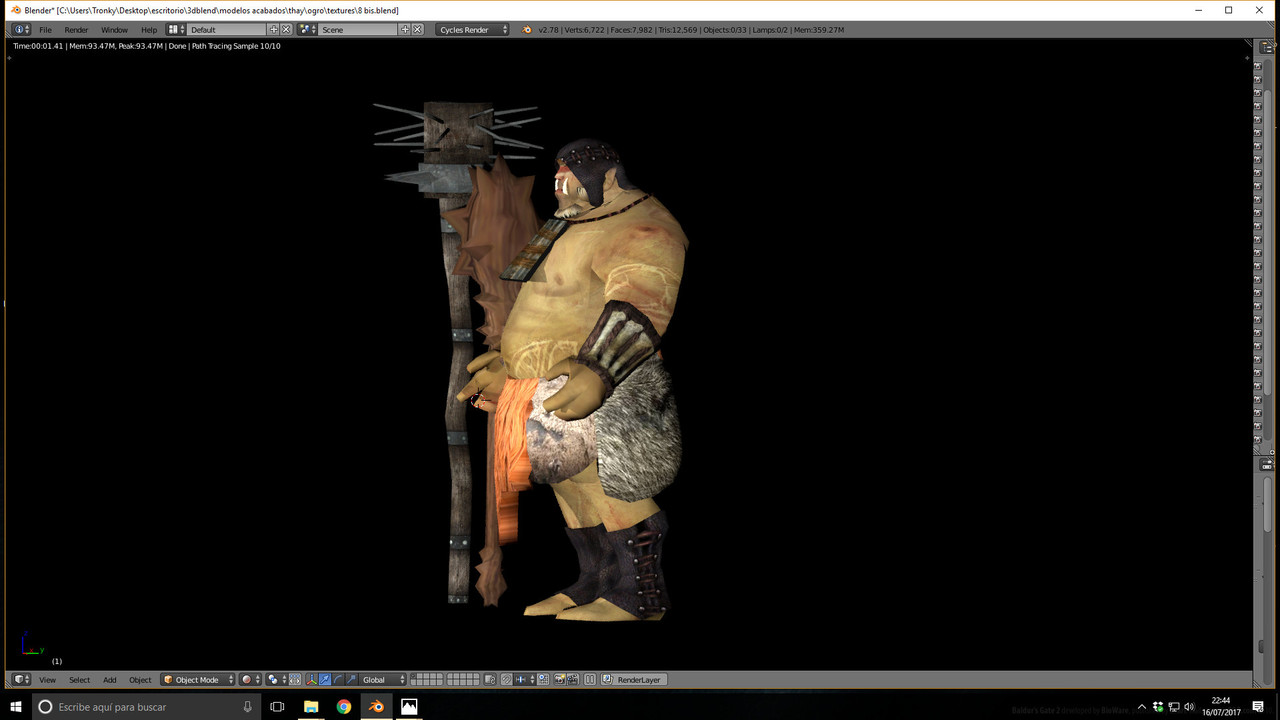1280x720 pixels.
Task: Open the pivot point selector icon
Action: (275, 680)
